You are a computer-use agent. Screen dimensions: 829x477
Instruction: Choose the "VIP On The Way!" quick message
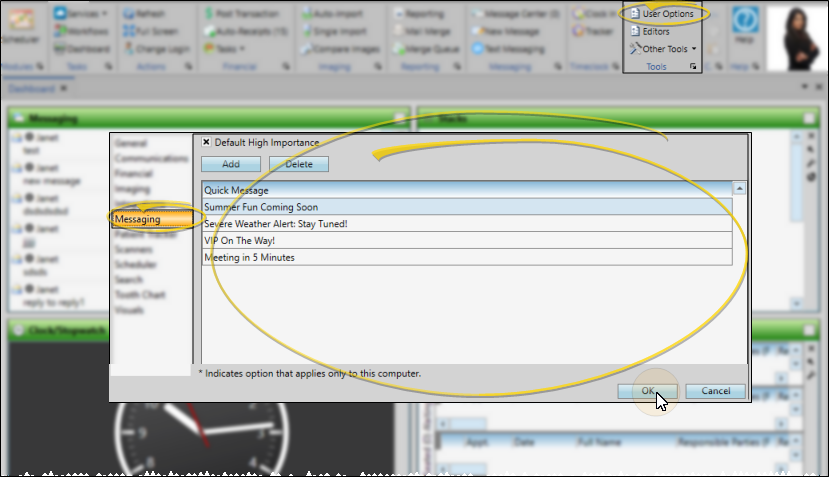coord(467,241)
